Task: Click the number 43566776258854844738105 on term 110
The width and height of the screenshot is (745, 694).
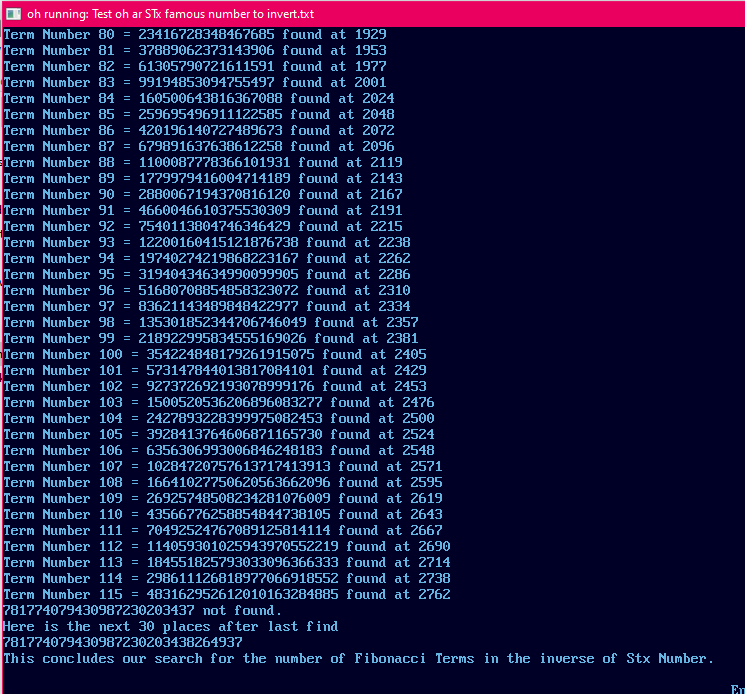Action: (239, 514)
